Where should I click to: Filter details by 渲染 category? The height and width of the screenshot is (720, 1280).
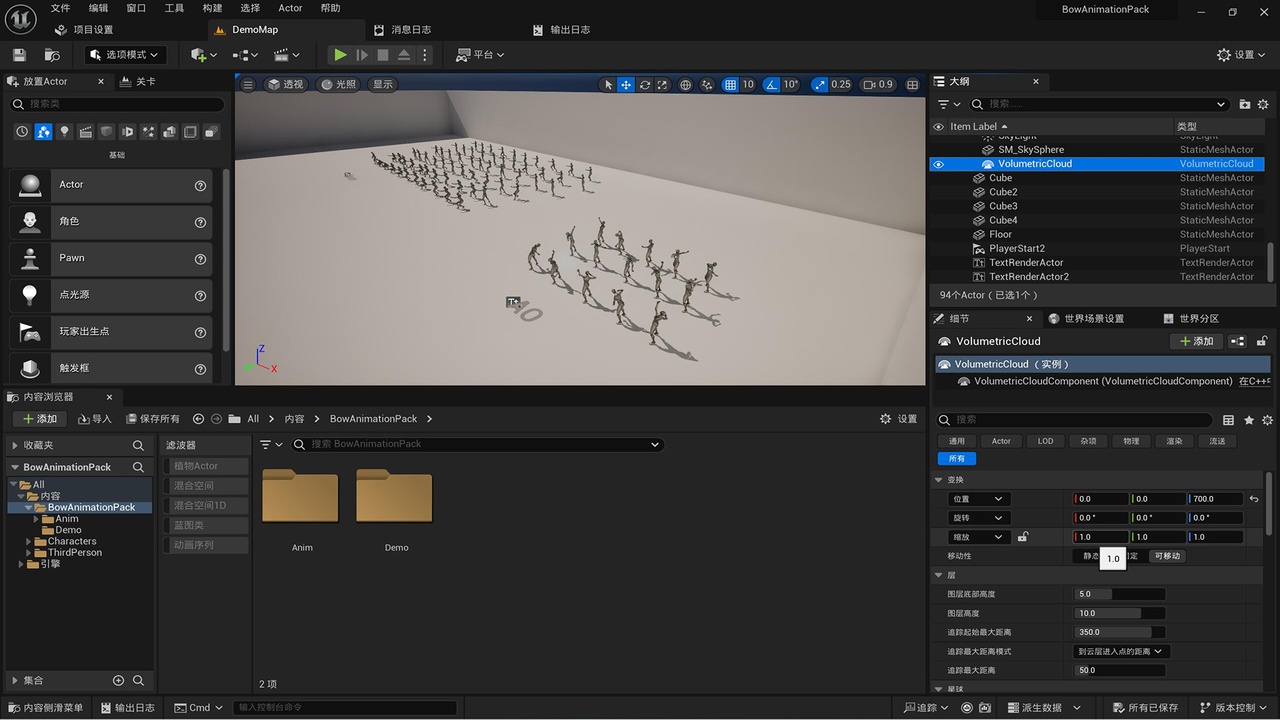coord(1174,441)
